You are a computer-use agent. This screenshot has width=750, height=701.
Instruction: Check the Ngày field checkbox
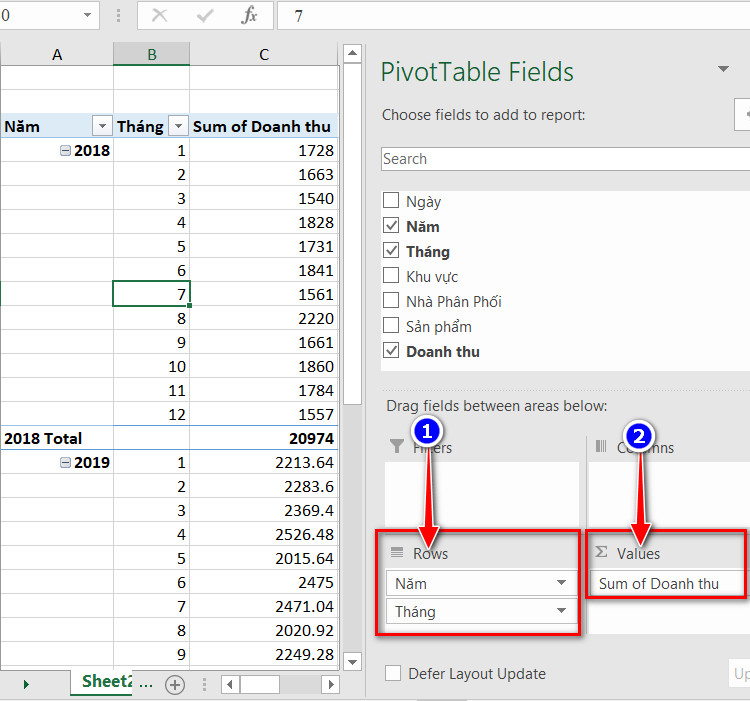coord(391,200)
